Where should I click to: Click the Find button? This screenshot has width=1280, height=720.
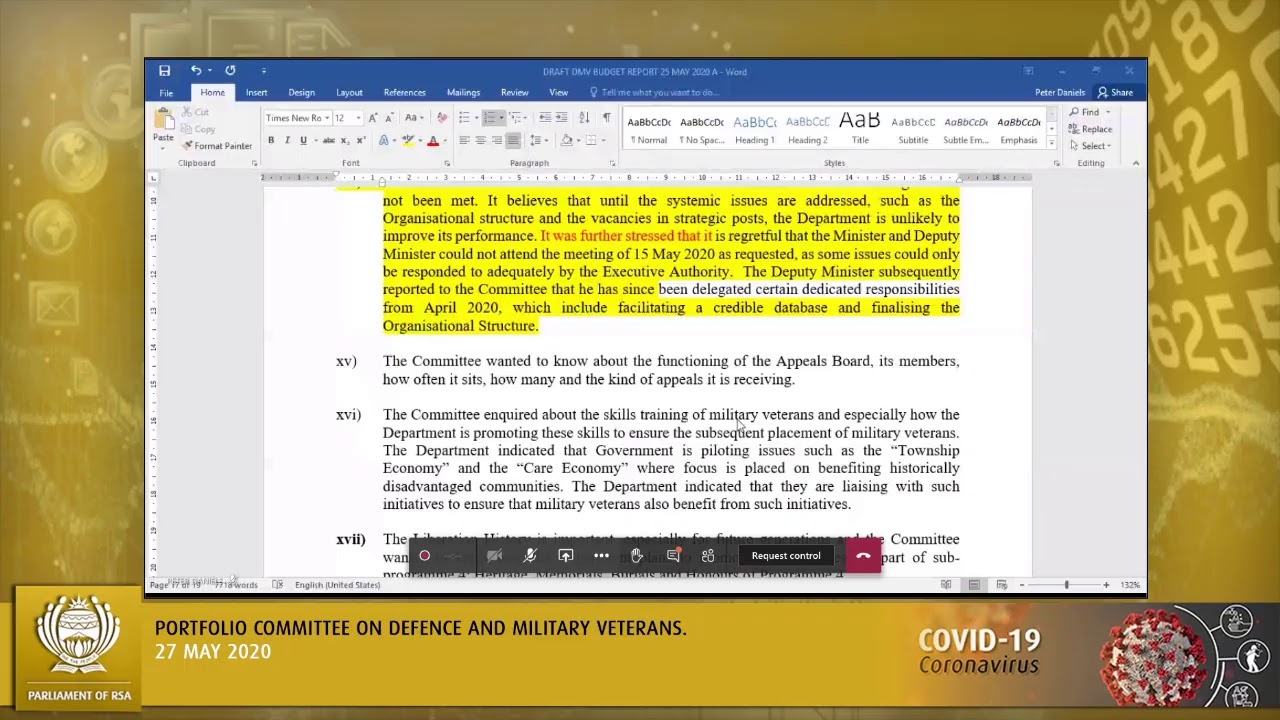[x=1086, y=112]
